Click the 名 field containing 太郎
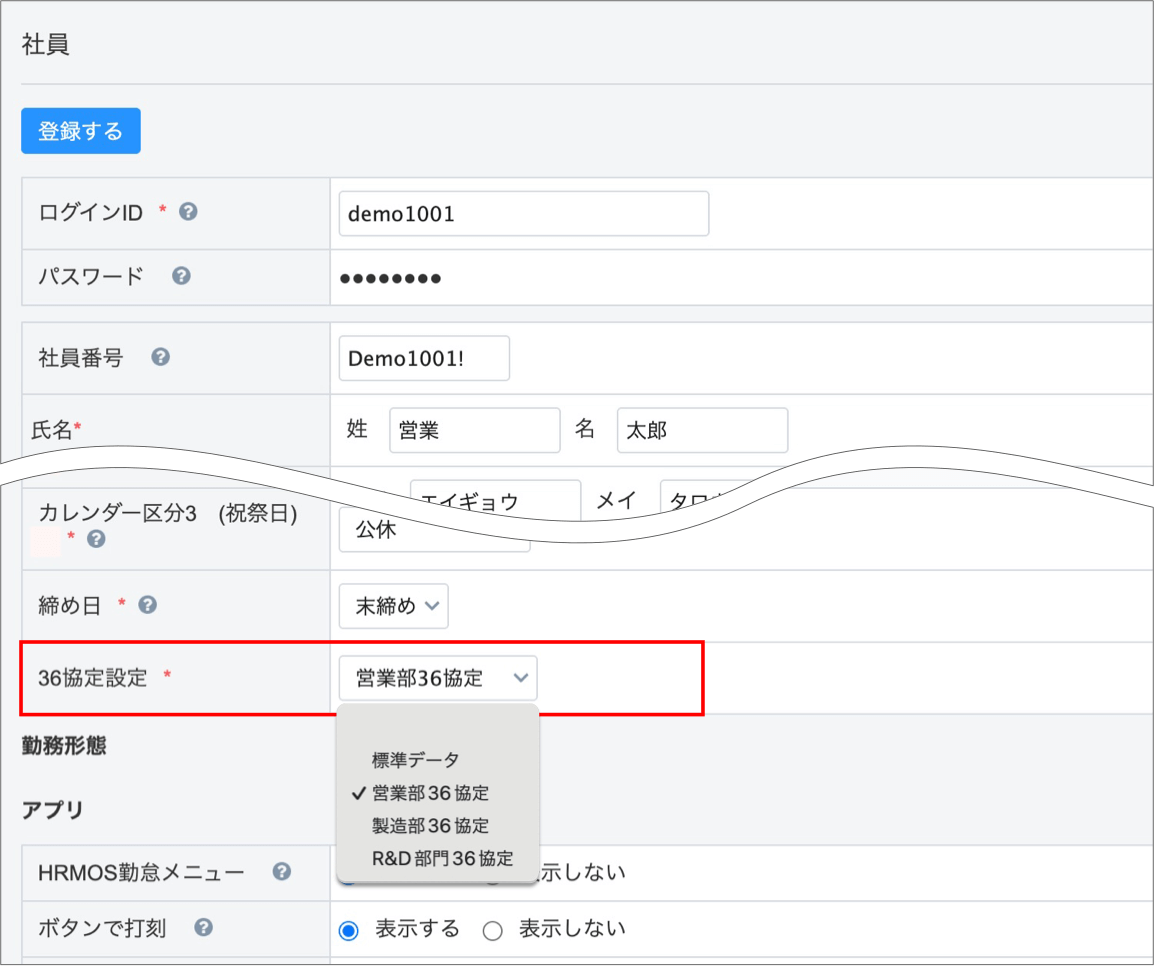The height and width of the screenshot is (966, 1154). tap(702, 430)
